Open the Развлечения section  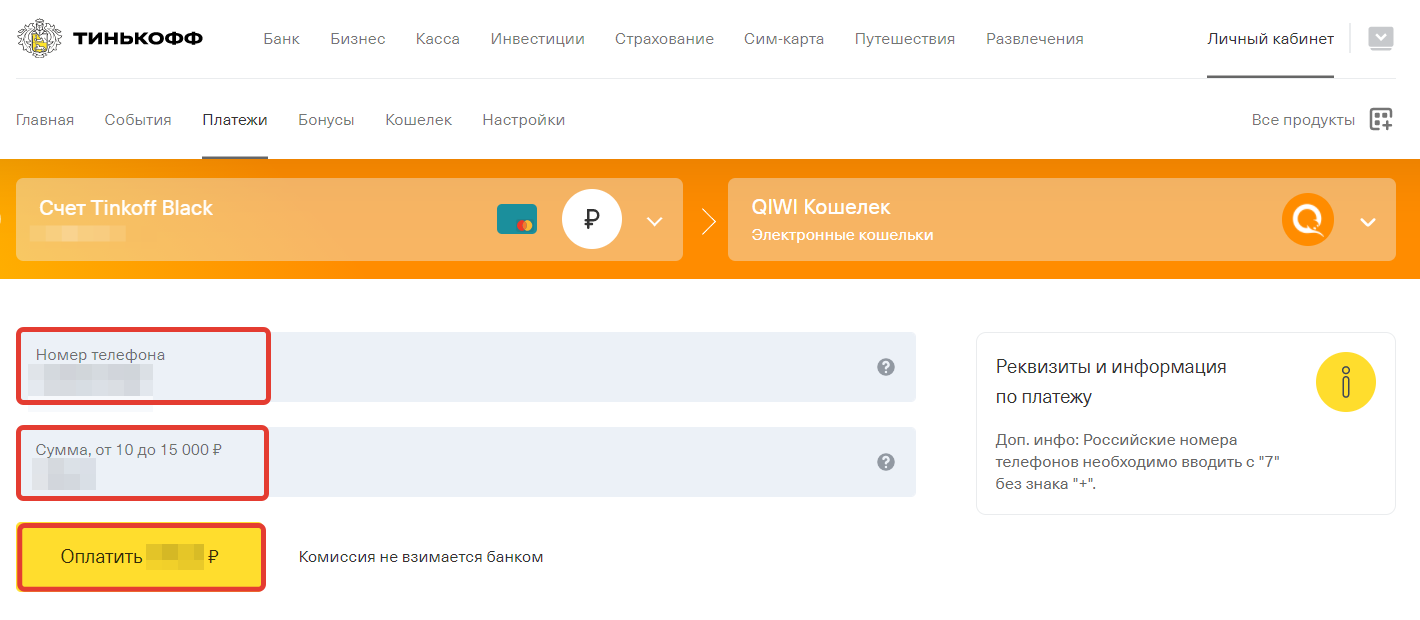[x=1035, y=39]
